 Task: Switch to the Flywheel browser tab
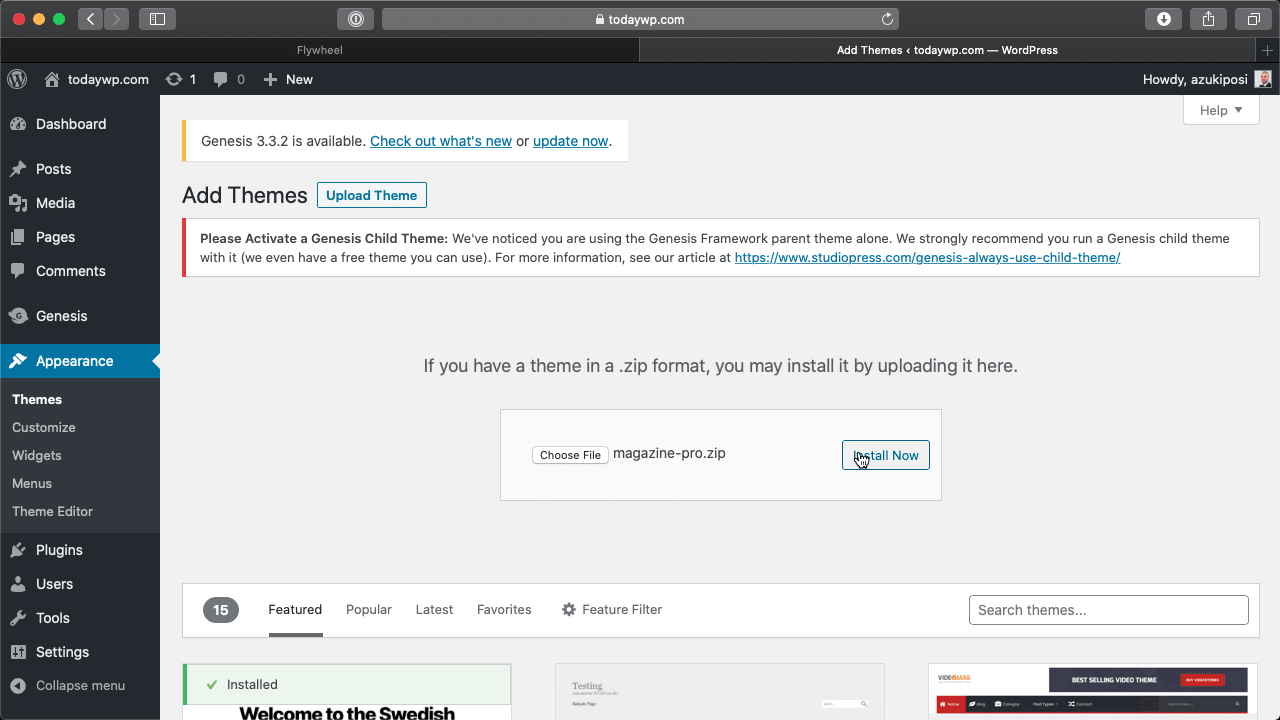point(320,50)
